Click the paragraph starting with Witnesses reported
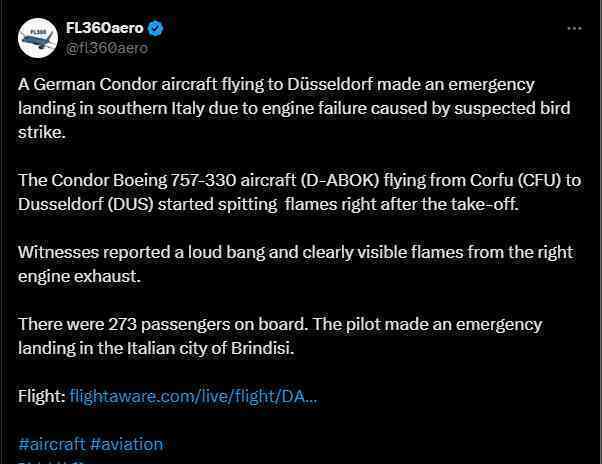The image size is (602, 464). [x=296, y=264]
